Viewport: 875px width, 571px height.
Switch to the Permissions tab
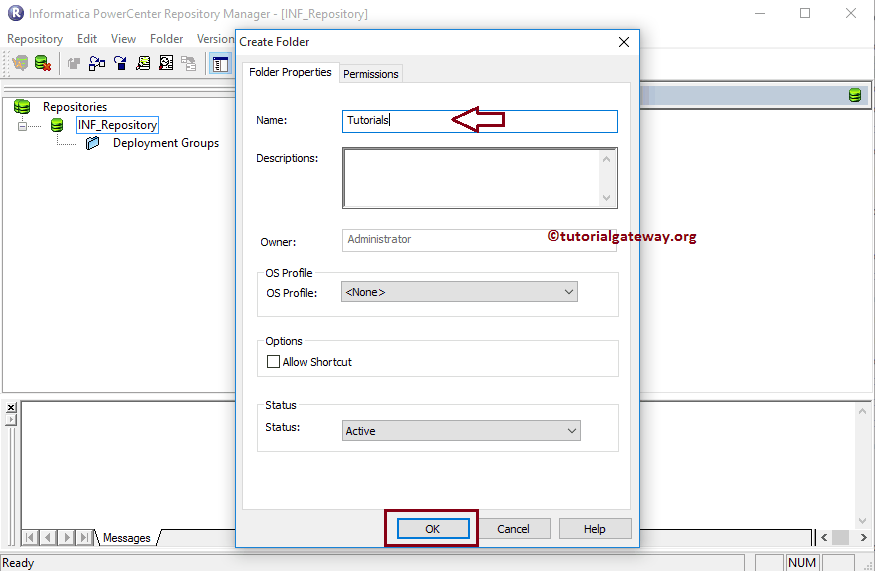coord(371,74)
